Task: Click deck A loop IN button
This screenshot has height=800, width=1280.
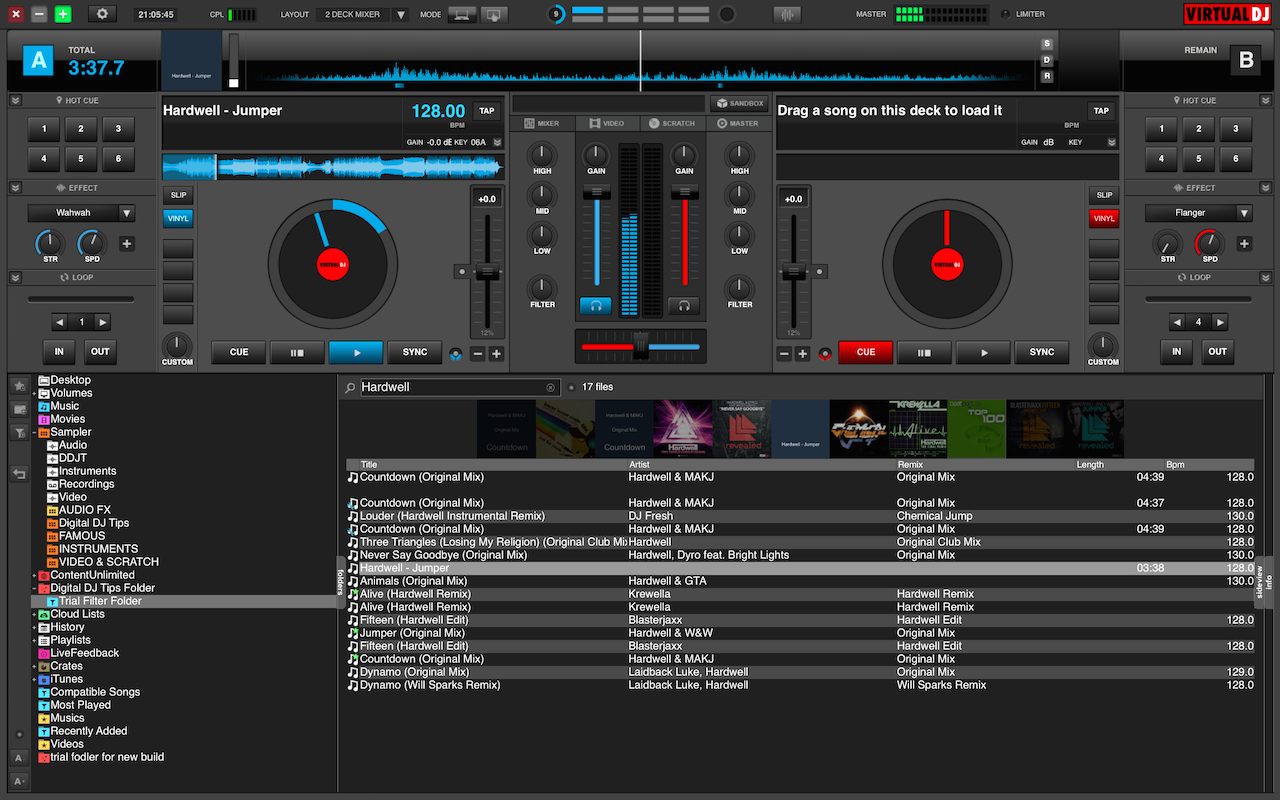Action: (x=59, y=351)
